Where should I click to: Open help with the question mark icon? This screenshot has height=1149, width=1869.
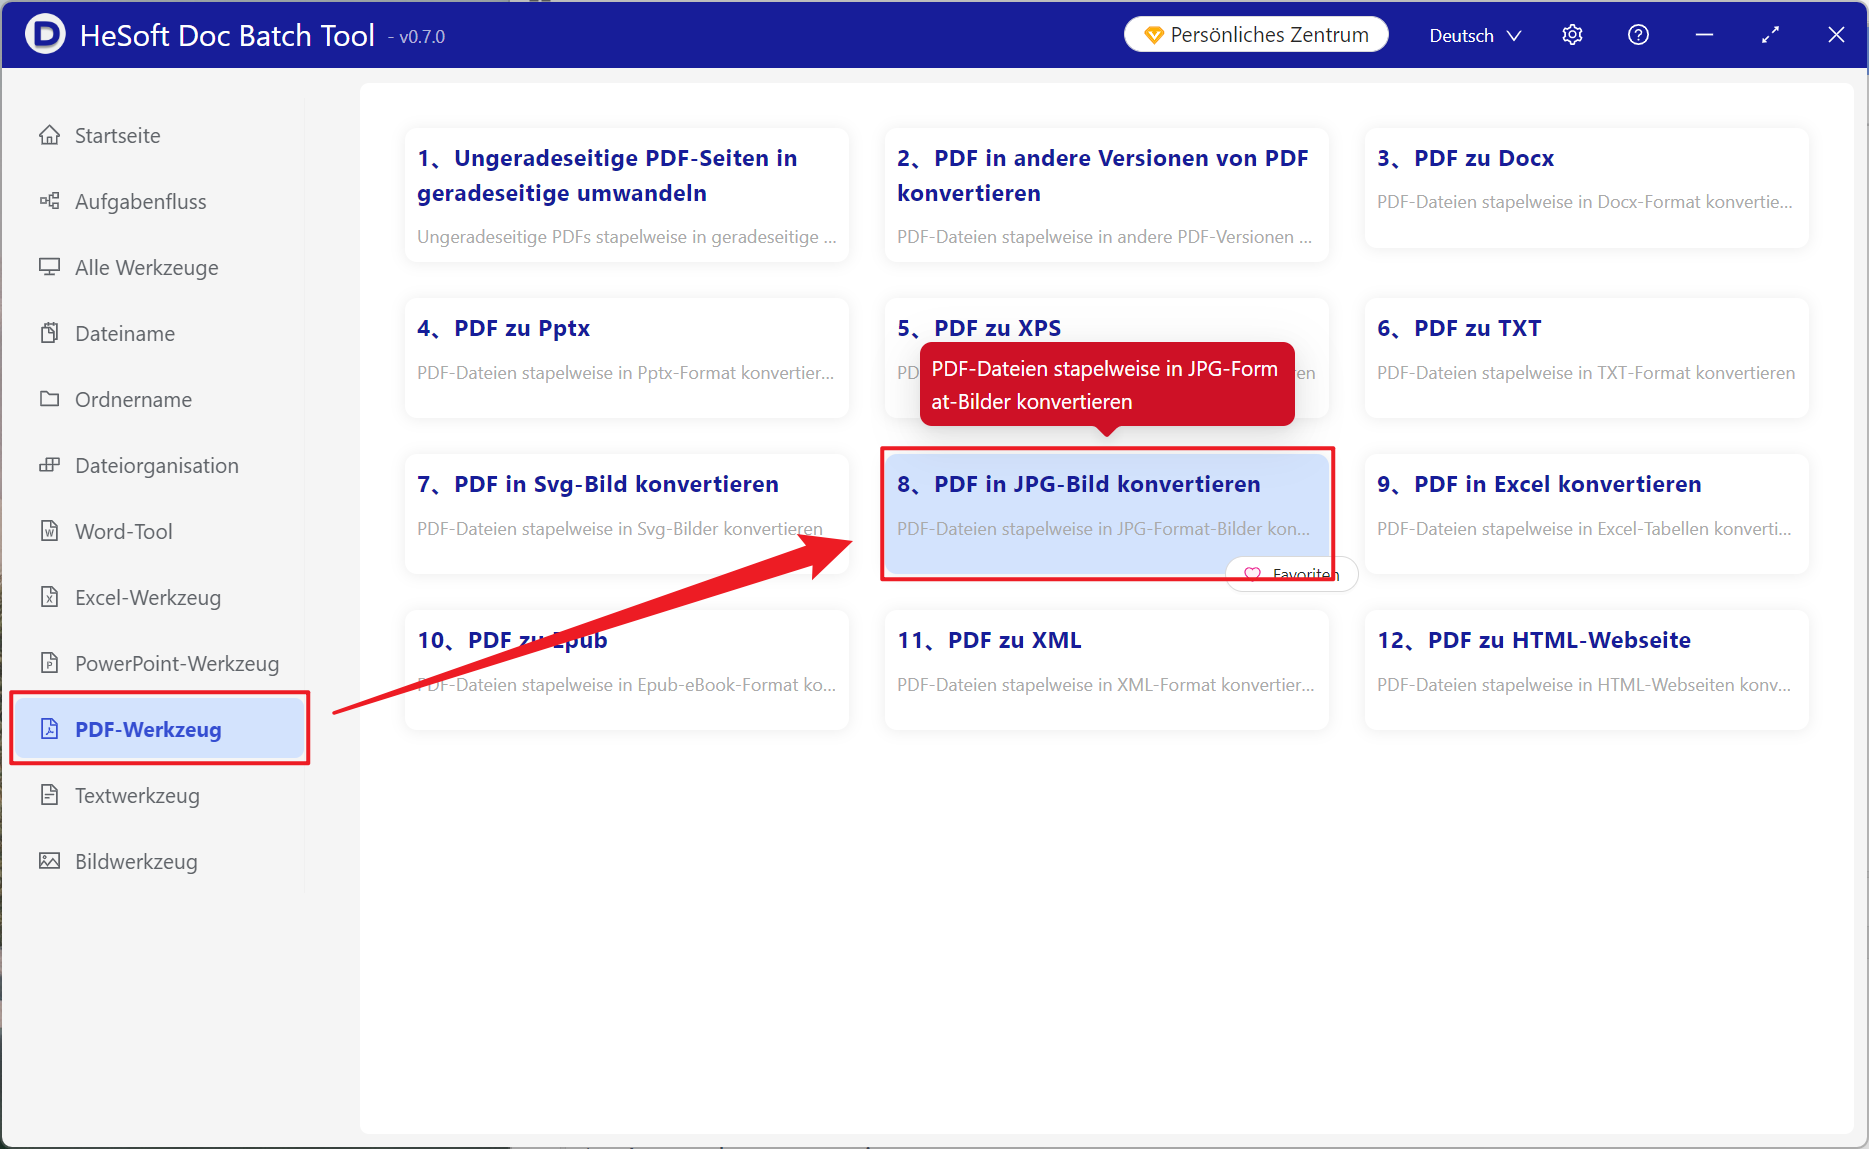click(1638, 35)
